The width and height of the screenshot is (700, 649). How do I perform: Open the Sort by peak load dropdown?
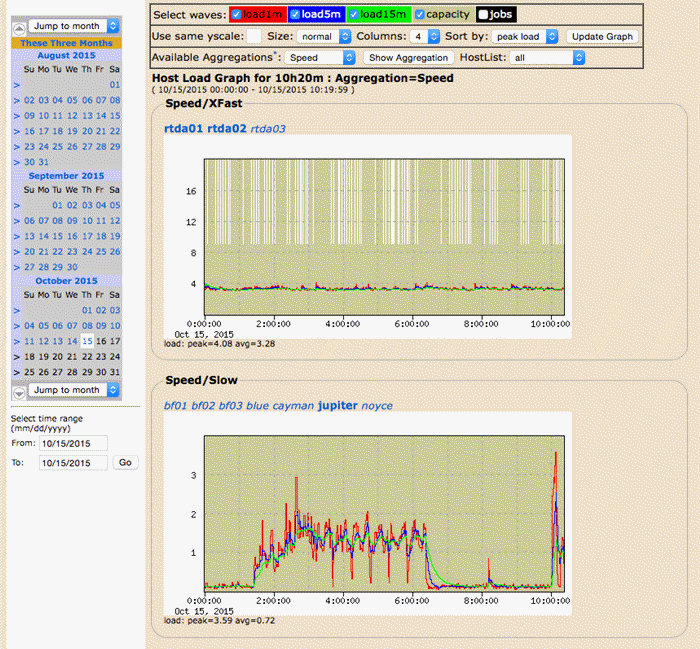point(524,36)
